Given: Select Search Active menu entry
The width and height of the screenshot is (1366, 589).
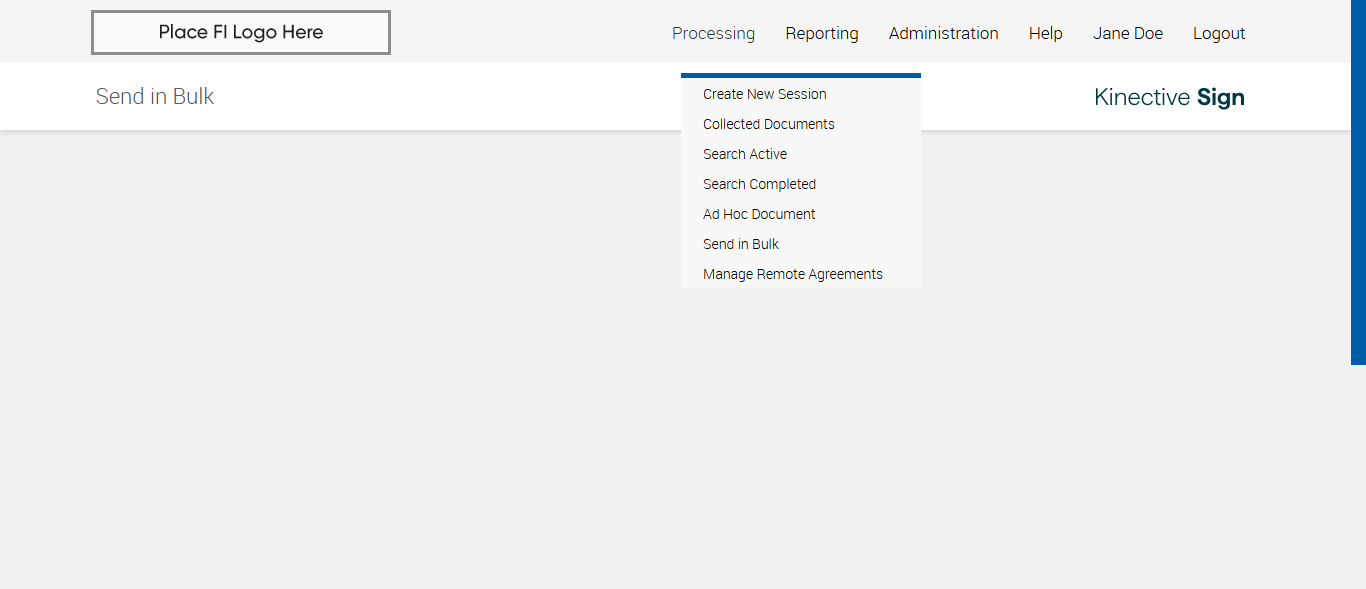Looking at the screenshot, I should pos(744,154).
